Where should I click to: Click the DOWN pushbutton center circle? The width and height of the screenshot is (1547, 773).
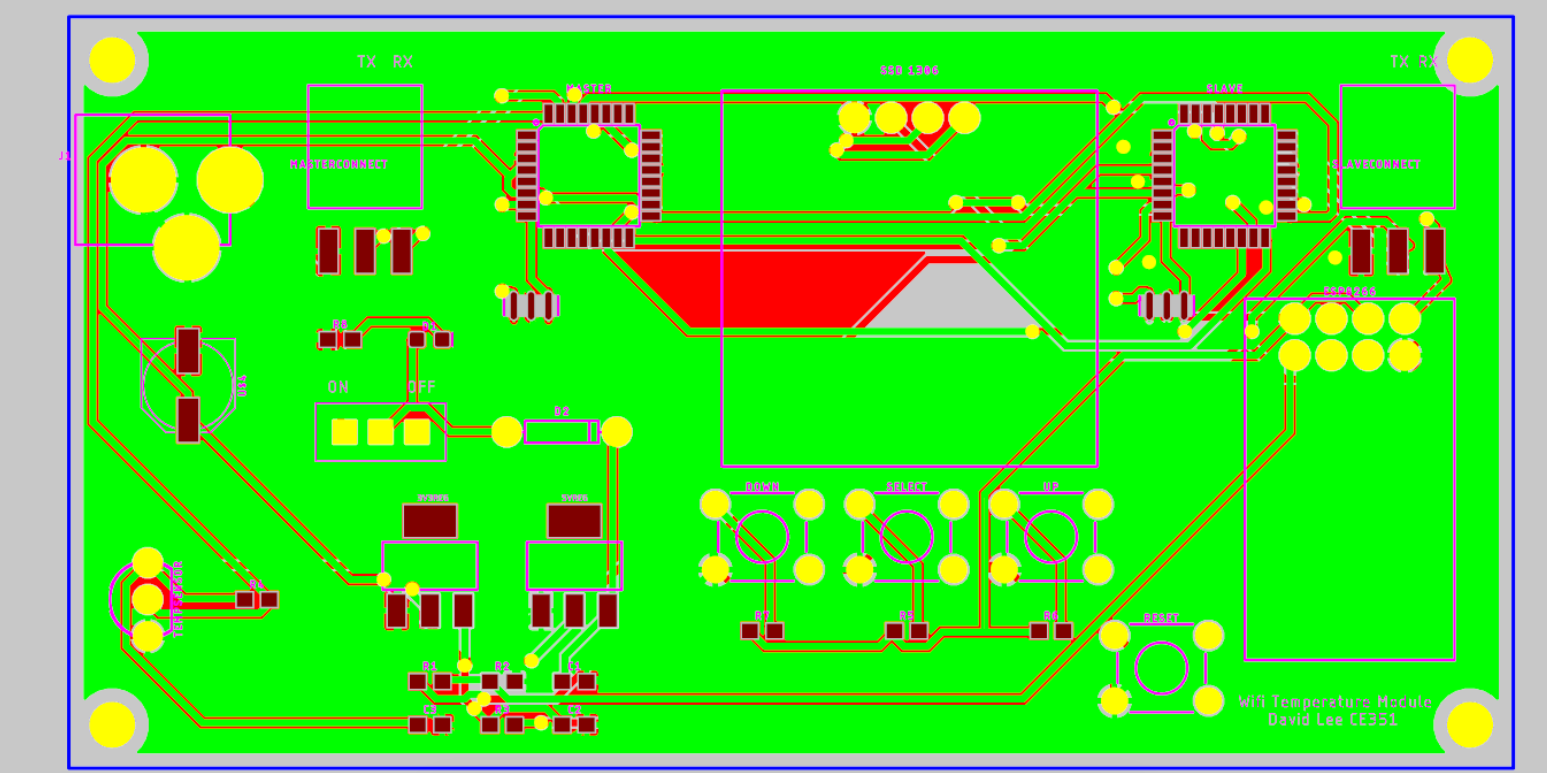762,537
